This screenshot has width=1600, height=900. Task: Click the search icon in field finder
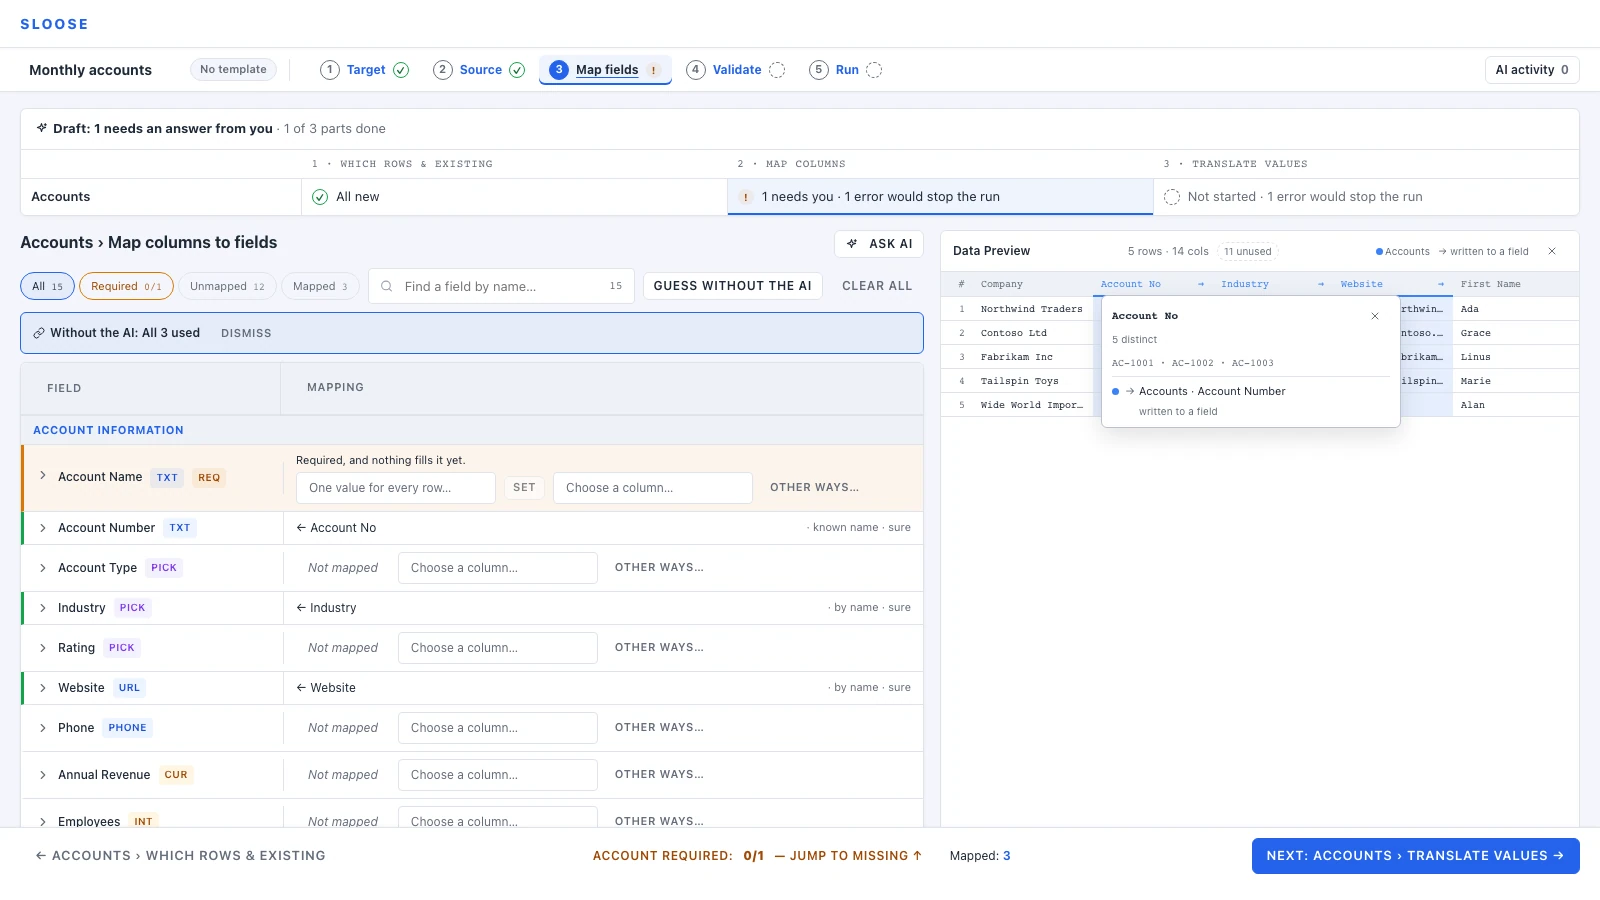[387, 286]
